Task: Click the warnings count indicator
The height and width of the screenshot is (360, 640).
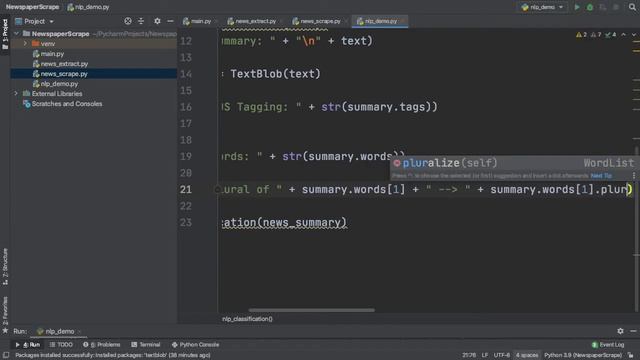Action: (581, 35)
